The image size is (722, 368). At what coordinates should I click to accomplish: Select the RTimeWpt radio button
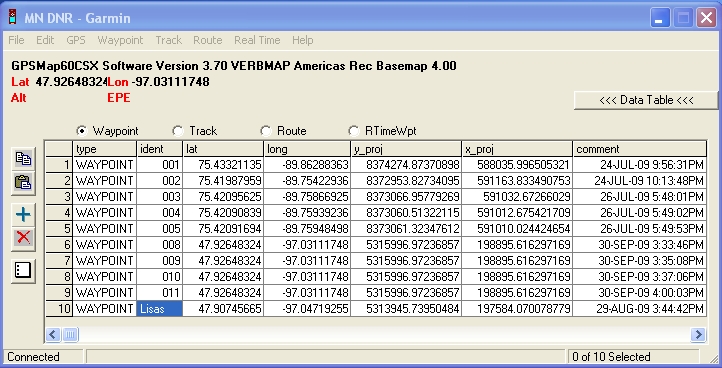[353, 131]
